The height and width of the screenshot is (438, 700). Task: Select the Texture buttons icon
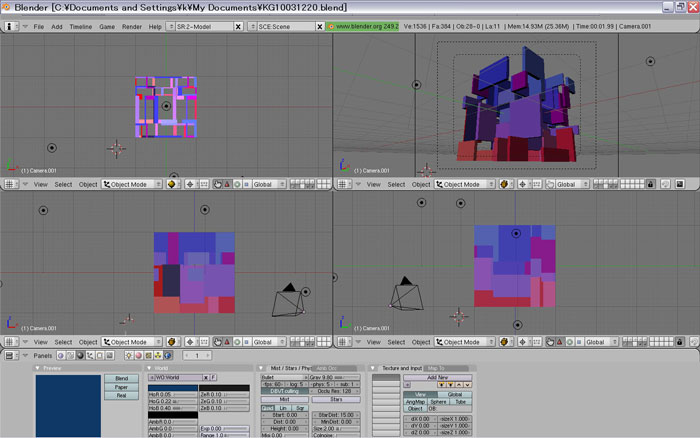[x=148, y=356]
